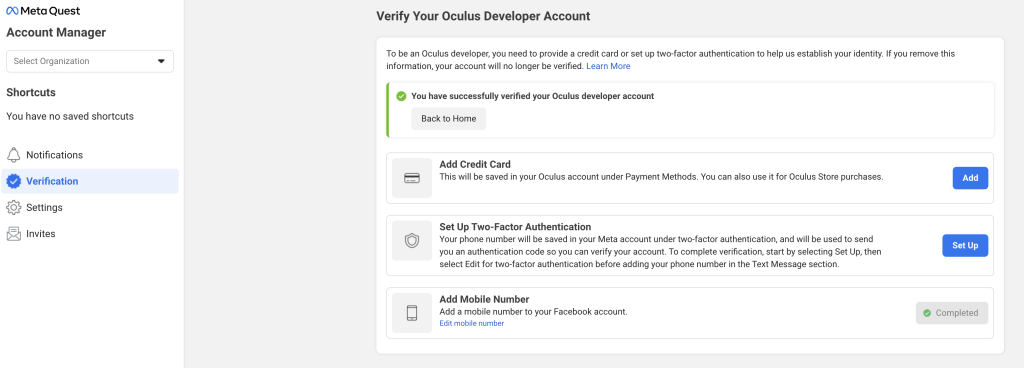
Task: Open Invites in the sidebar
Action: coord(90,234)
